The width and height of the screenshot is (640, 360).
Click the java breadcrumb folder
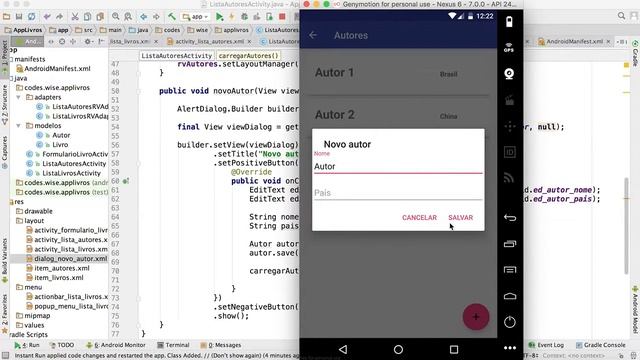click(138, 30)
